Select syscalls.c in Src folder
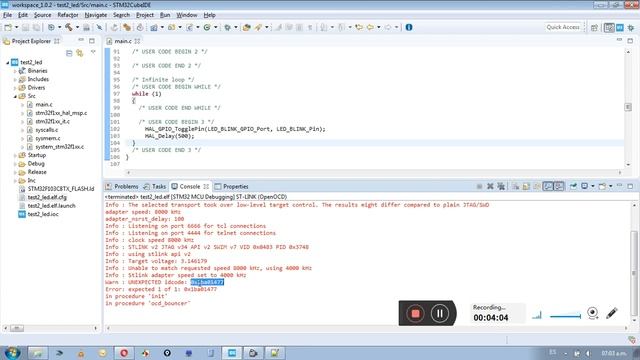Screen dimensions: 640x360 [x=47, y=130]
